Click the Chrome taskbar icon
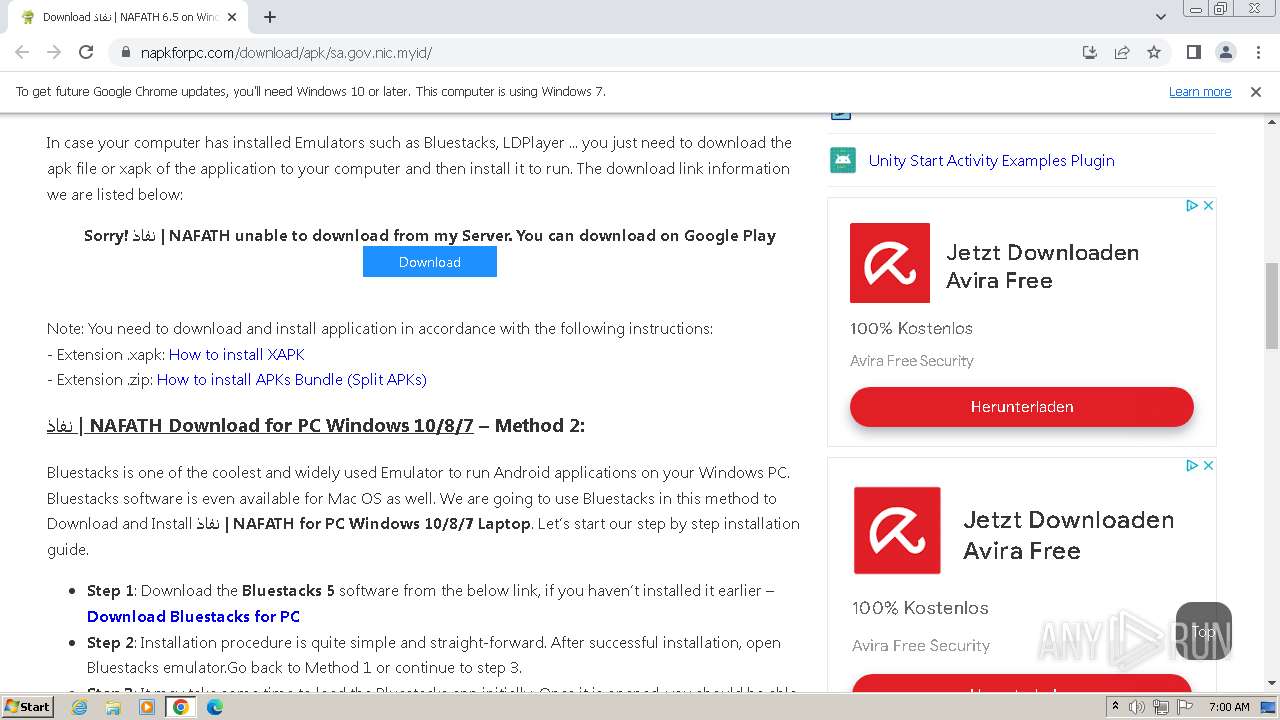Image resolution: width=1280 pixels, height=720 pixels. click(x=181, y=707)
